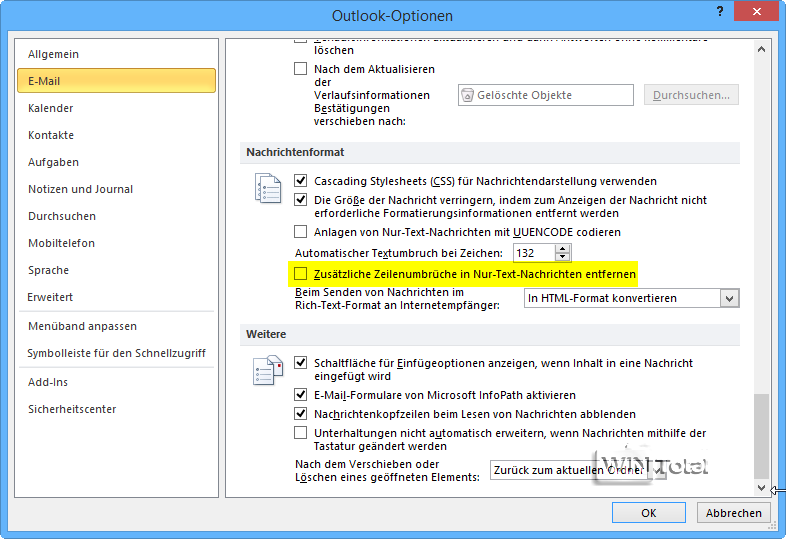
Task: Toggle 'Nach dem Aktualisieren der Verlaufsinformationen' checkbox
Action: pyautogui.click(x=300, y=69)
